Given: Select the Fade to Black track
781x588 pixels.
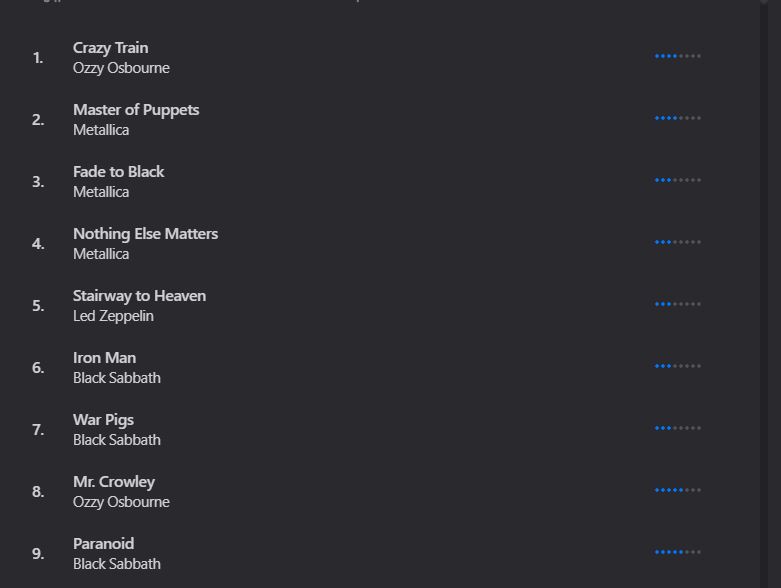Looking at the screenshot, I should pyautogui.click(x=119, y=172).
